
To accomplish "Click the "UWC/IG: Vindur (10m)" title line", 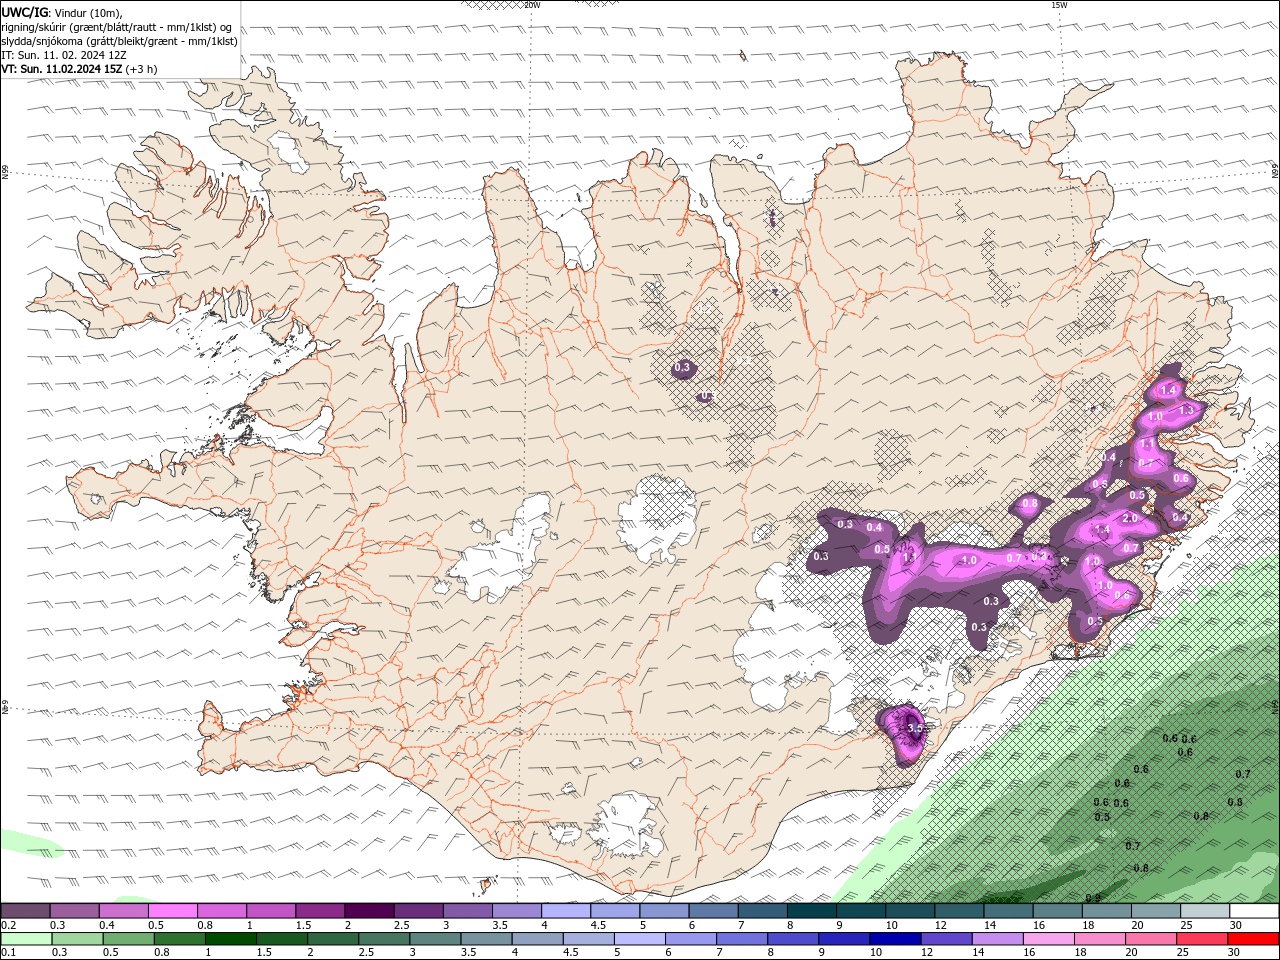I will (62, 12).
